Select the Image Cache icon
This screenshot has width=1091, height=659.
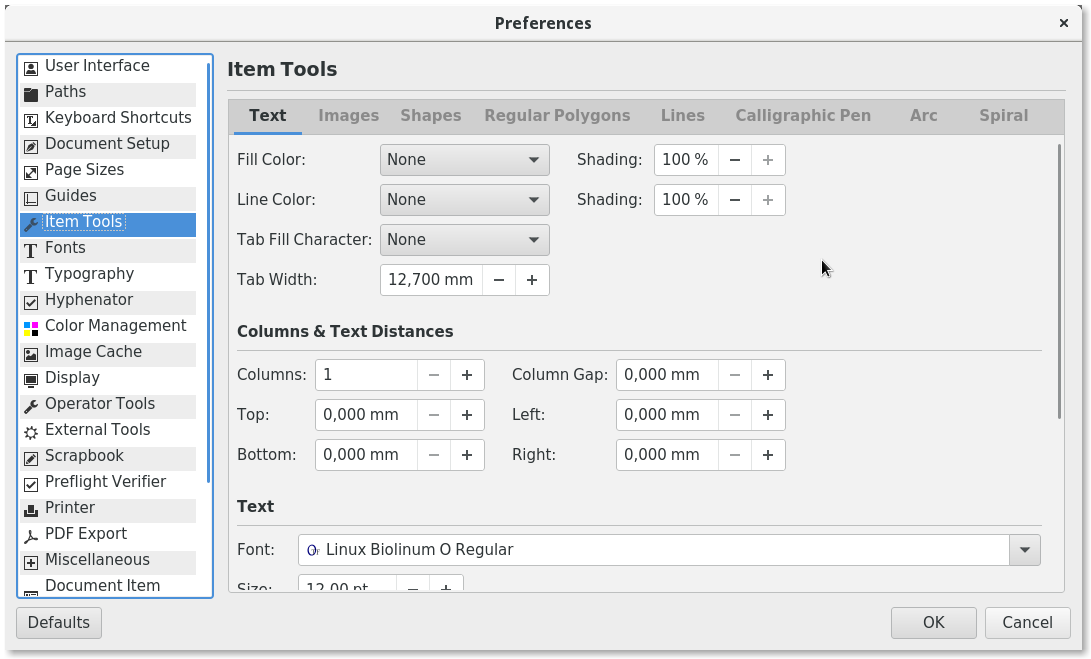coord(31,353)
